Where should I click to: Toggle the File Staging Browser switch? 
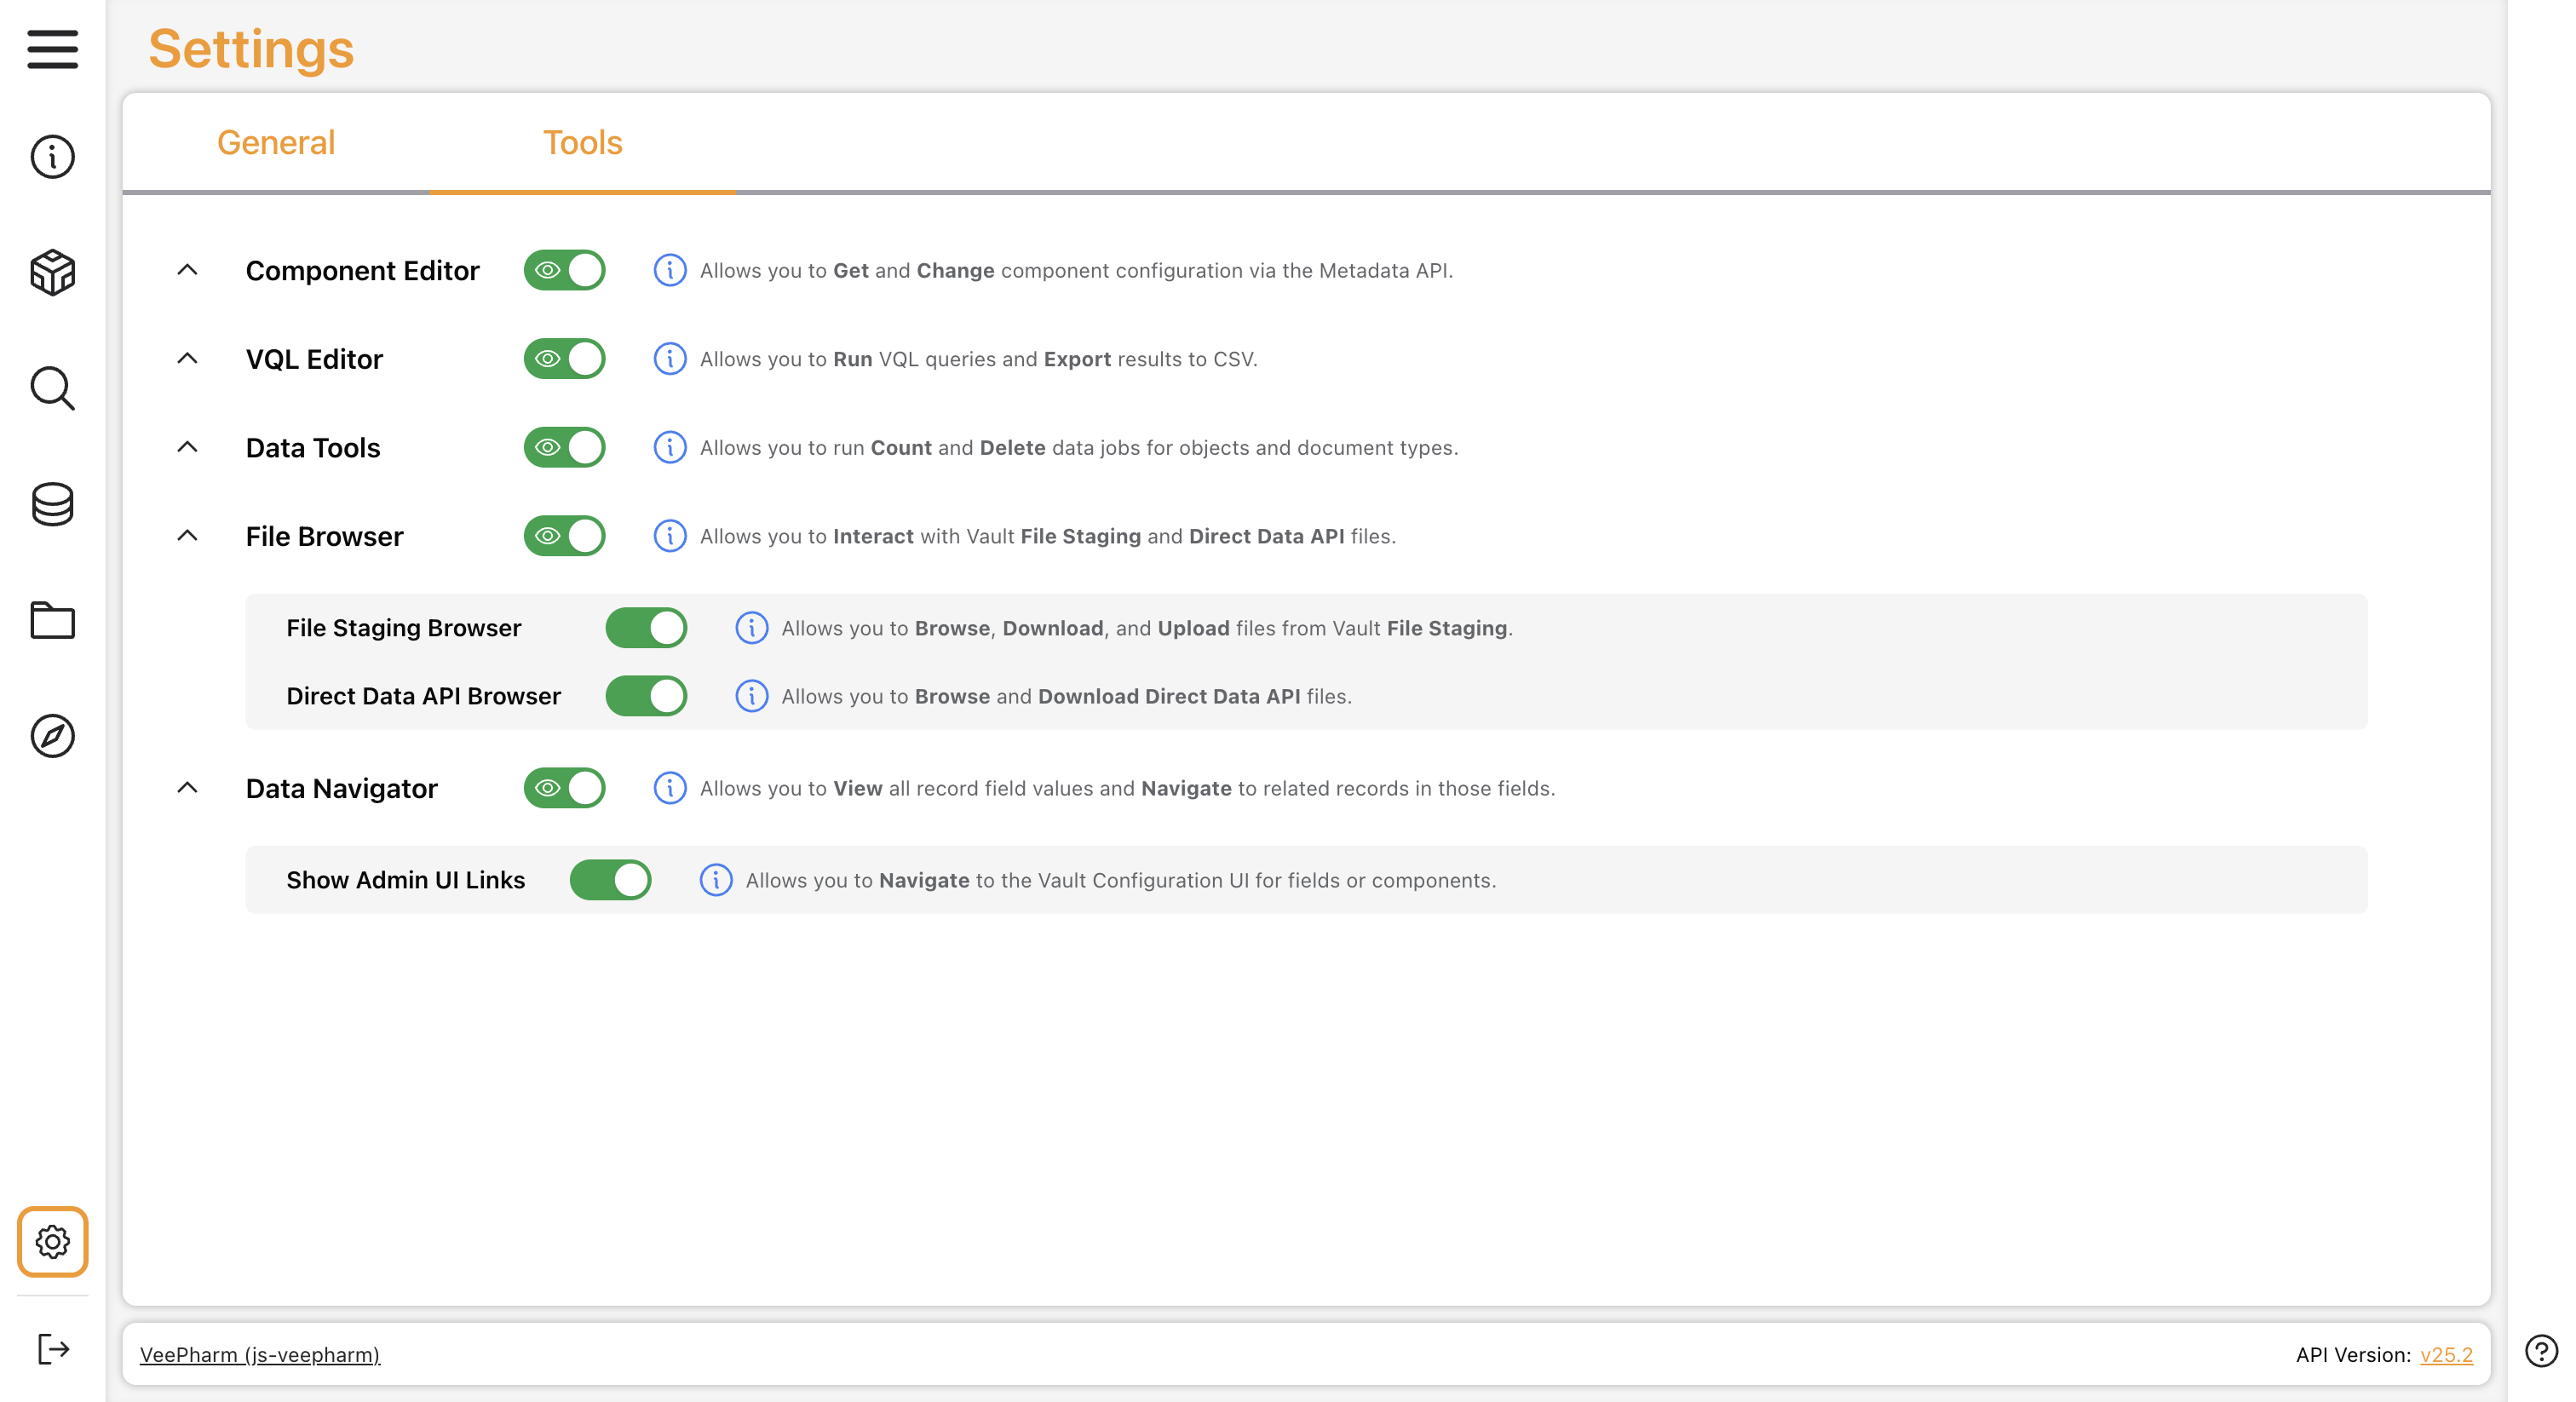646,628
